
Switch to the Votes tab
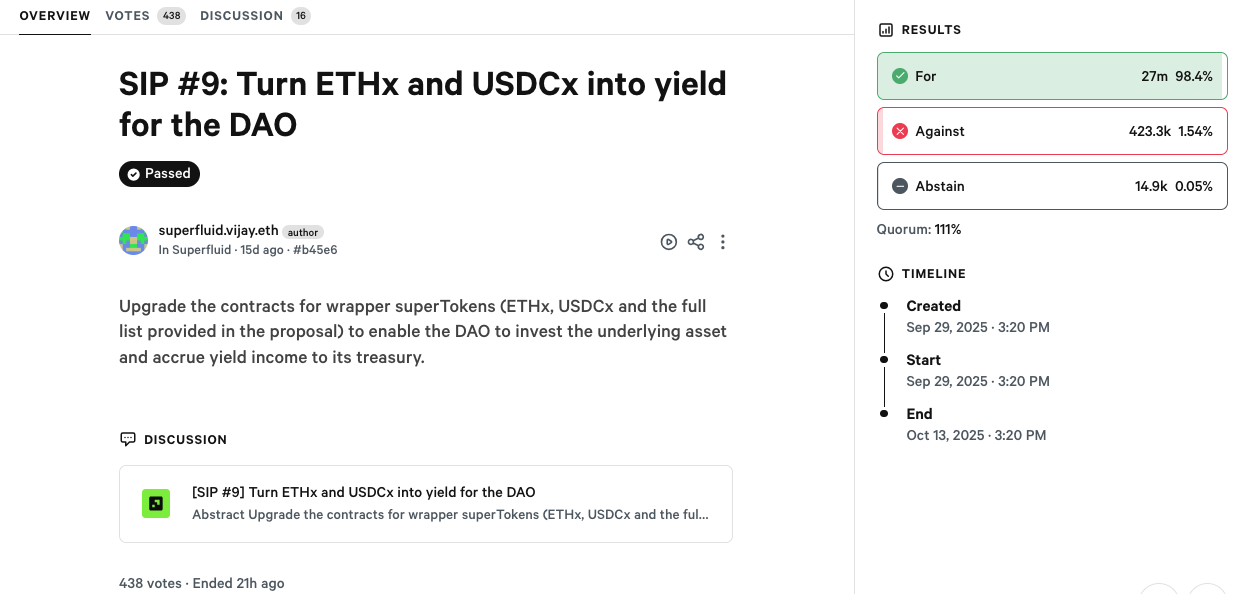[x=127, y=16]
